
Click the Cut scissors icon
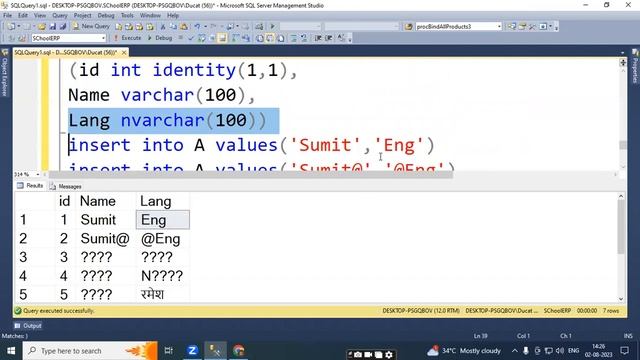click(163, 27)
